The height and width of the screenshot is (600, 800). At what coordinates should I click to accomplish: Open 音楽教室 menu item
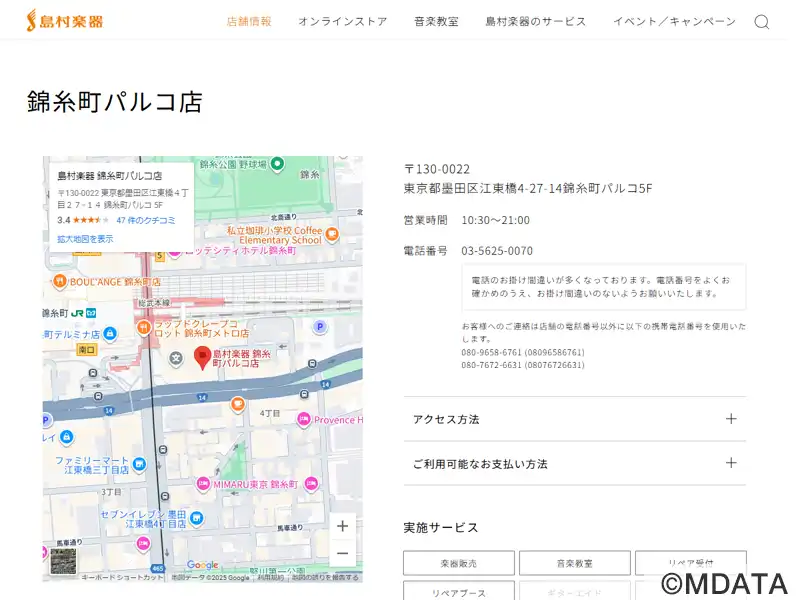point(436,21)
